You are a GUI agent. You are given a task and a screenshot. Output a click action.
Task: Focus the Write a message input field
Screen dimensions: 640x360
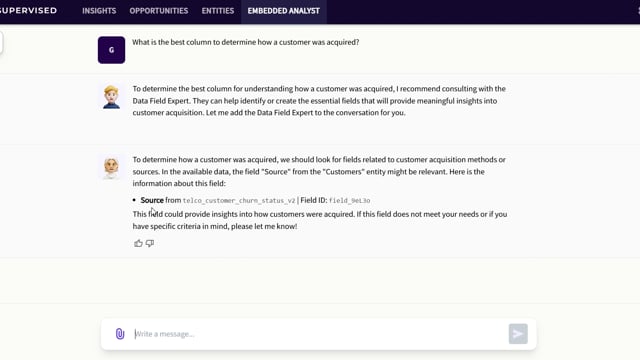(319, 334)
